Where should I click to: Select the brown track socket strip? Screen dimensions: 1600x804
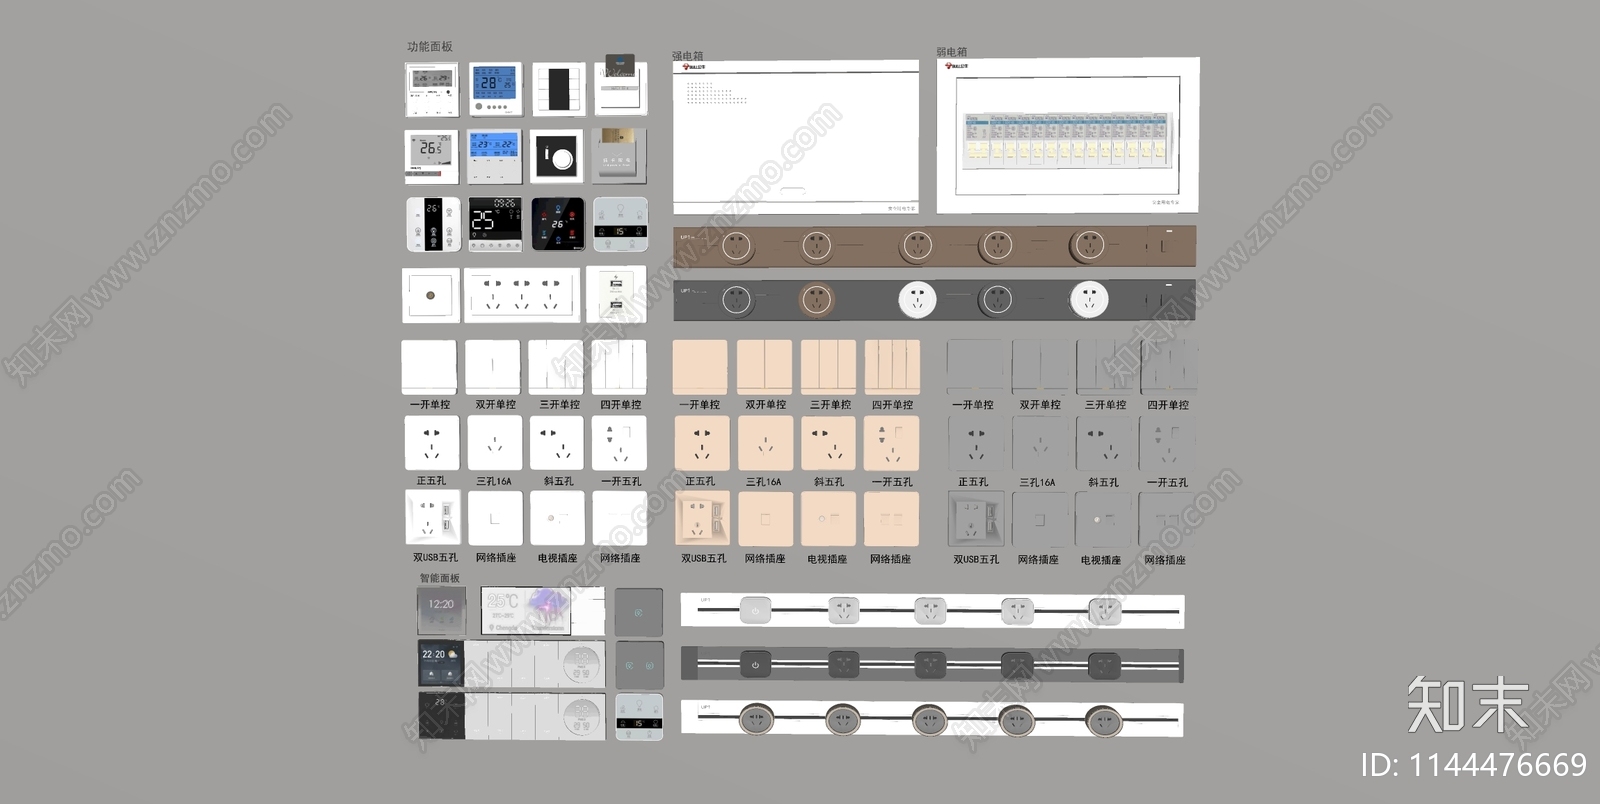934,245
